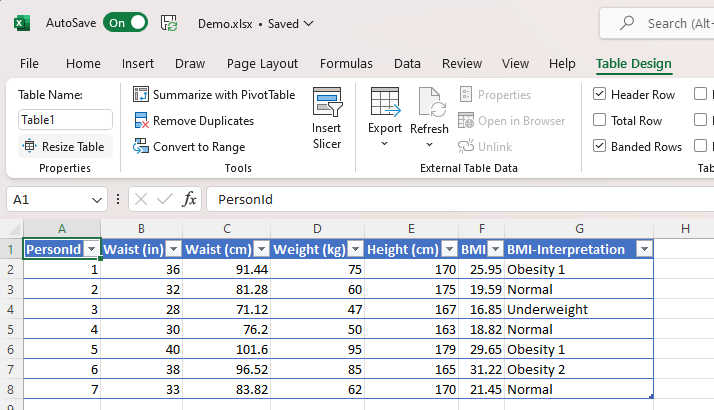Click the Obesity 2 cell
Viewport: 714px width, 410px height.
[579, 369]
